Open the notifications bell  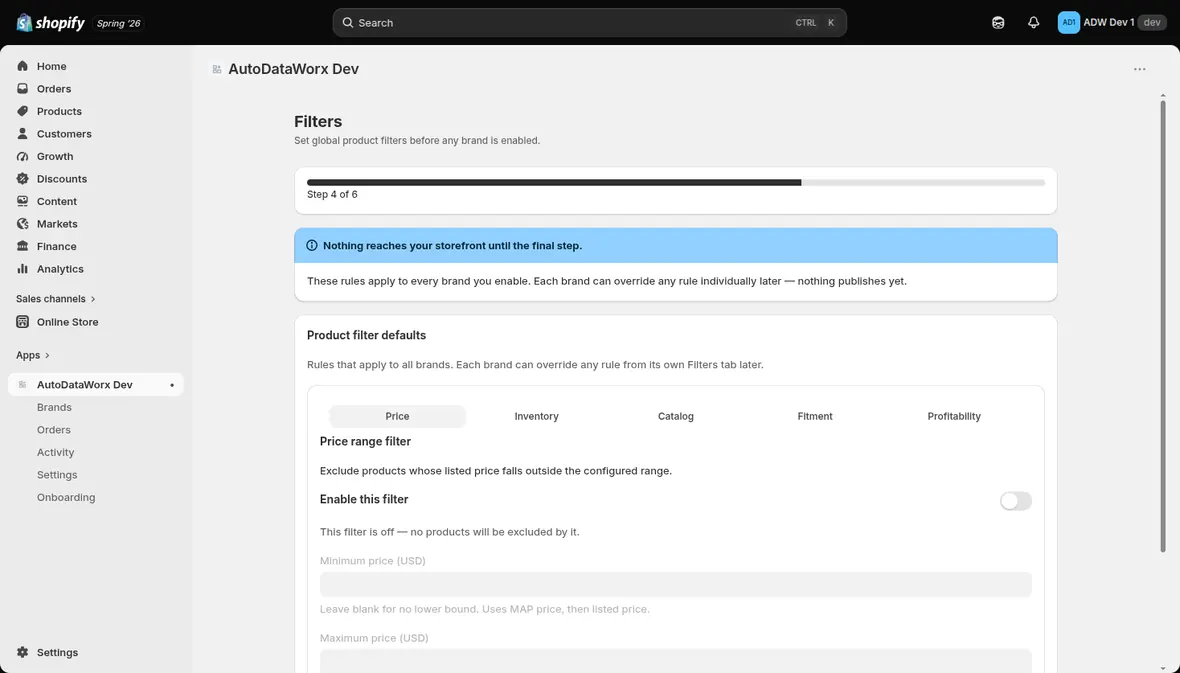coord(1033,23)
